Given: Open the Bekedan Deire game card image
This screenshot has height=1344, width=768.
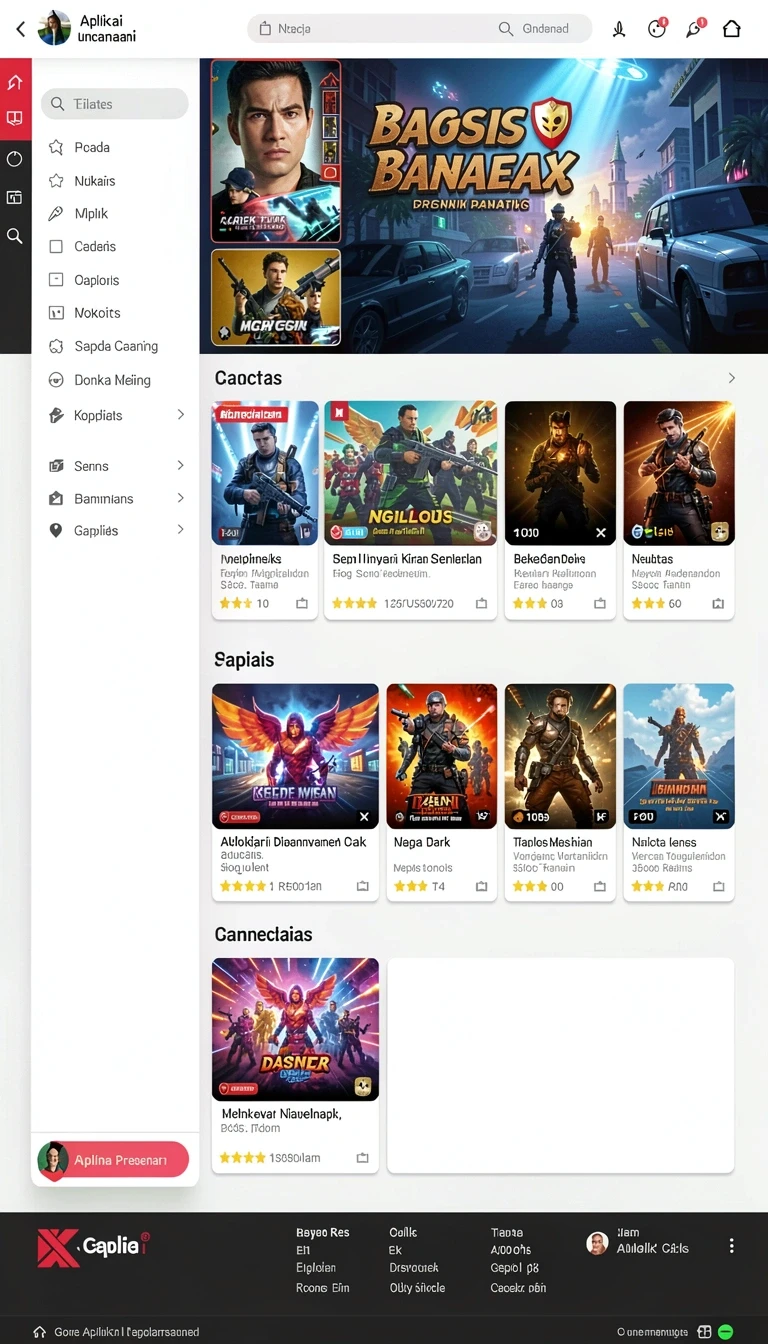Looking at the screenshot, I should click(x=560, y=473).
